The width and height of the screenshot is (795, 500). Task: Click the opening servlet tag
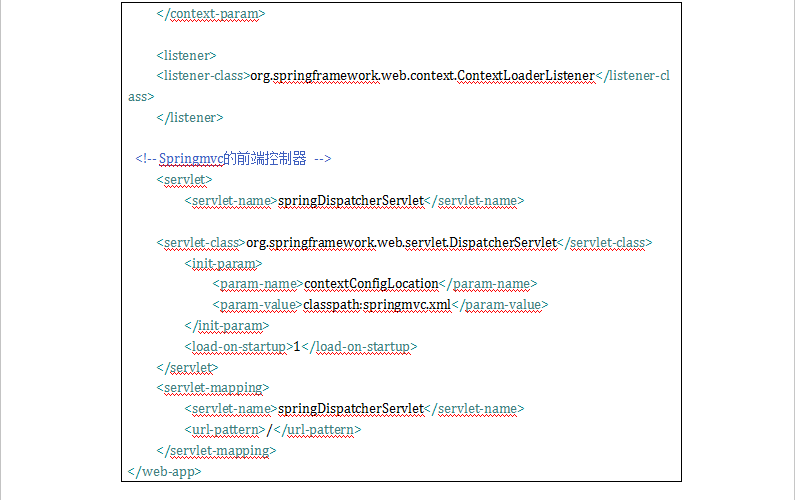[184, 180]
